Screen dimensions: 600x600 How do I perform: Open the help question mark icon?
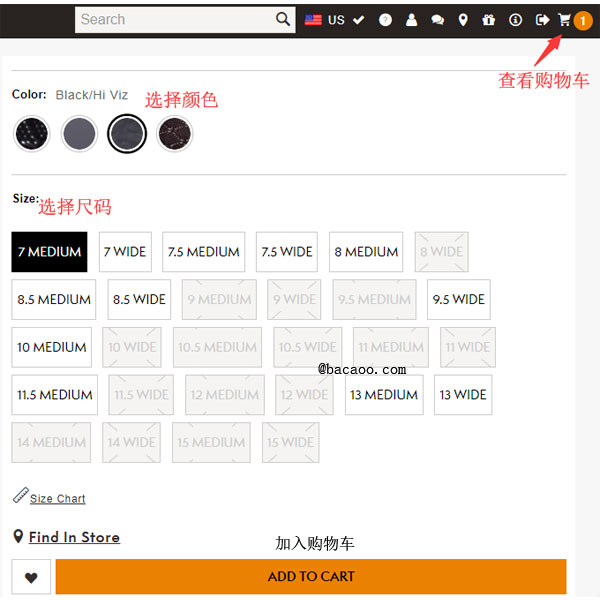[x=385, y=20]
